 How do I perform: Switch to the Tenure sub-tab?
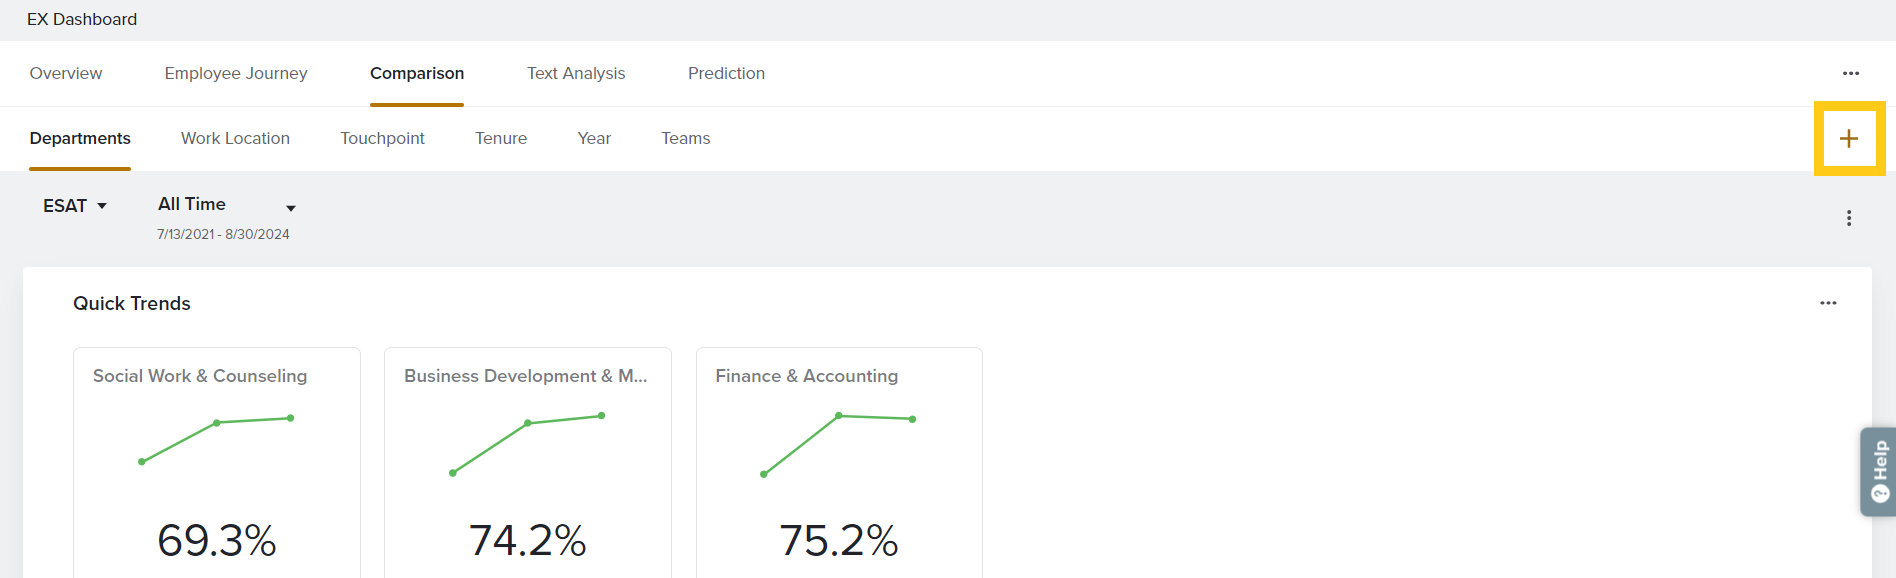501,138
